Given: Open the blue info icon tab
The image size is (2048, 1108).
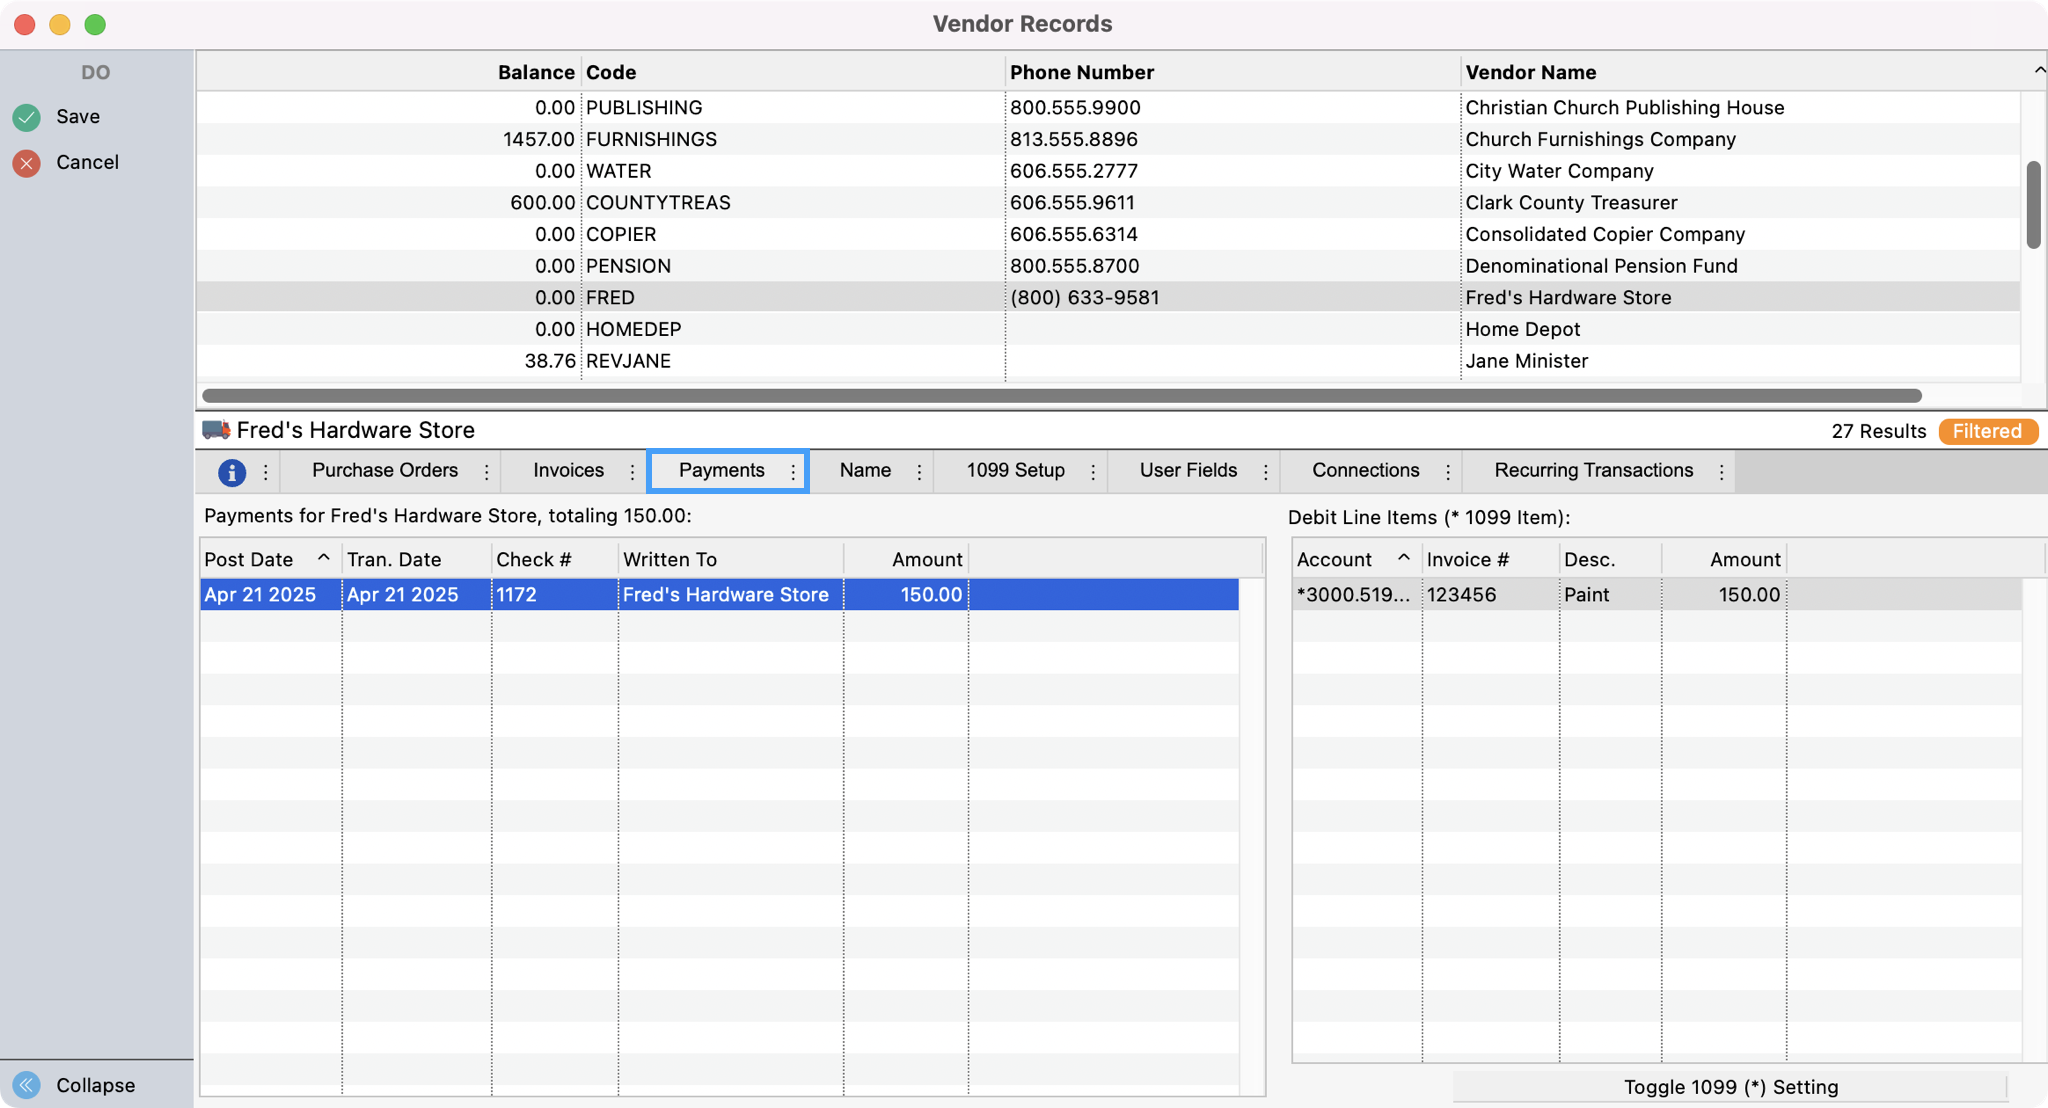Looking at the screenshot, I should (232, 472).
